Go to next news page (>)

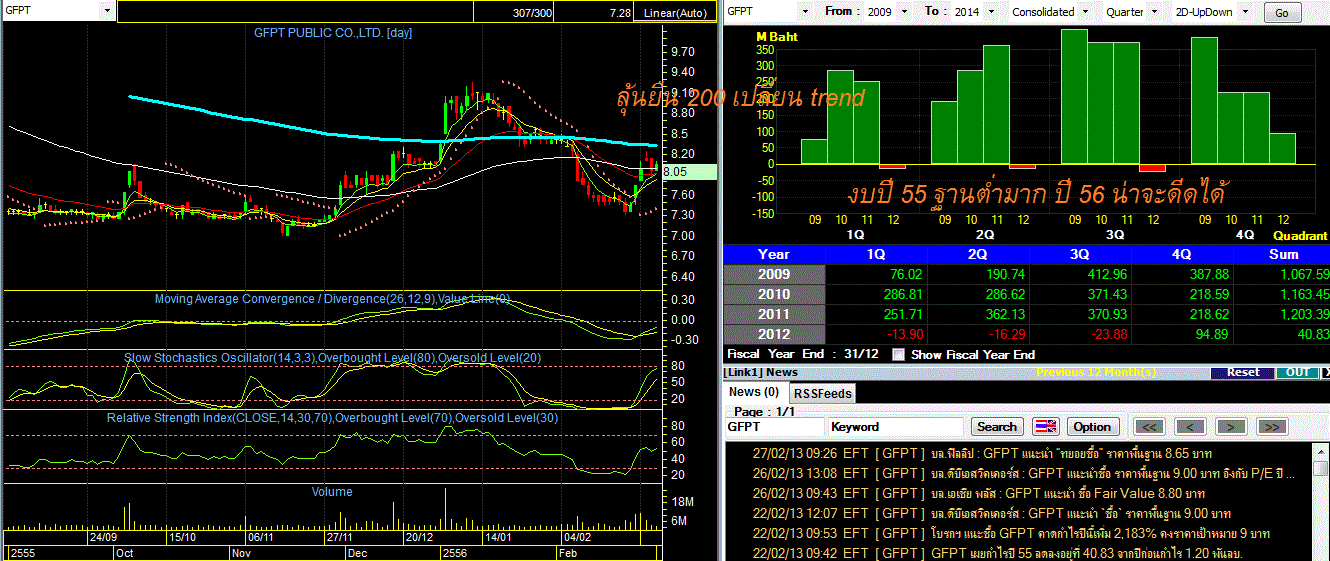pos(1230,426)
